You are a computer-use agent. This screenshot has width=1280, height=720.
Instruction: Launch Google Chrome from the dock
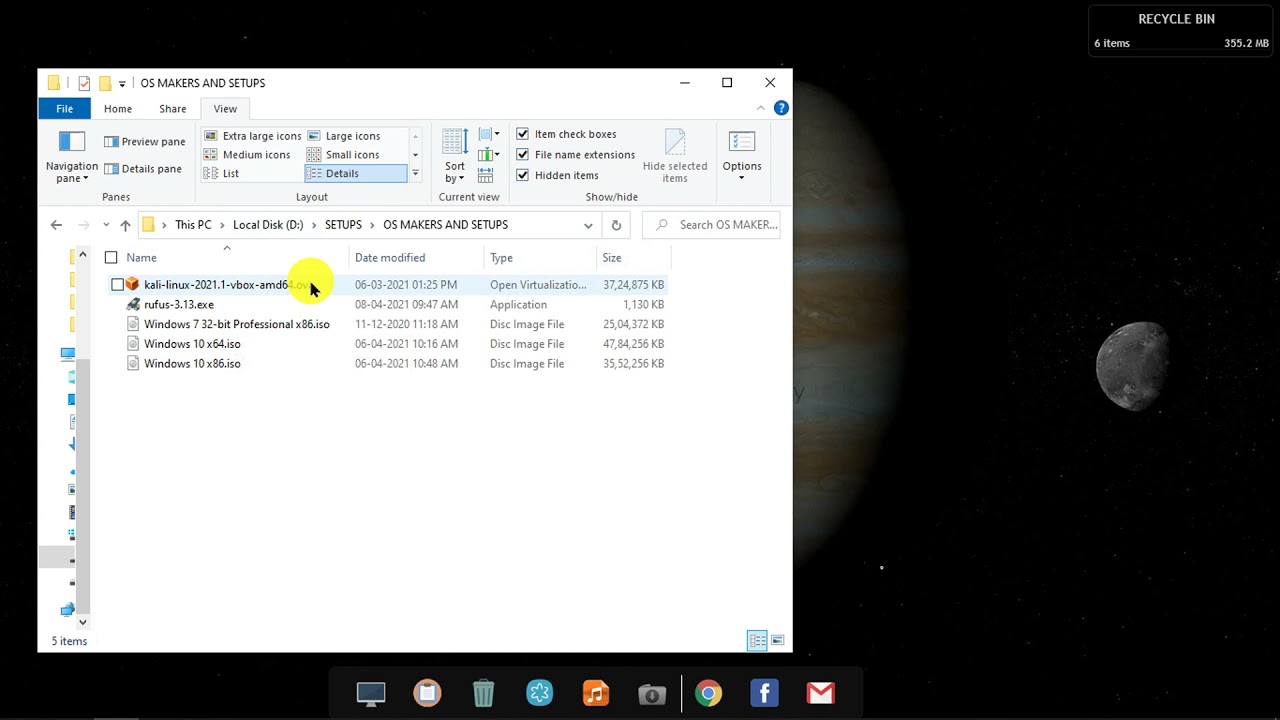pyautogui.click(x=708, y=693)
